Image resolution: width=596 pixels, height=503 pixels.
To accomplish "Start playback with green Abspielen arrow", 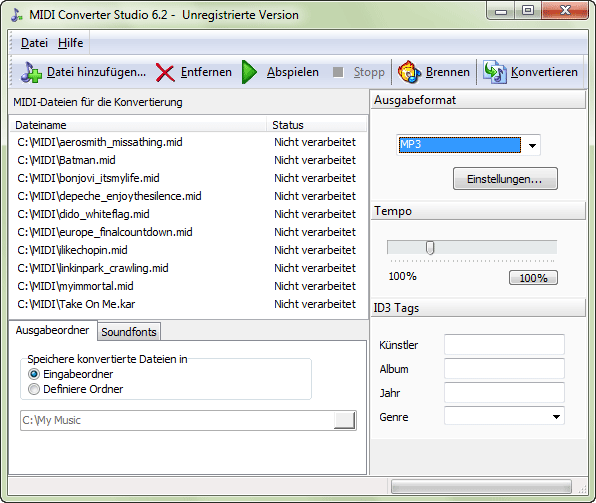I will point(249,72).
